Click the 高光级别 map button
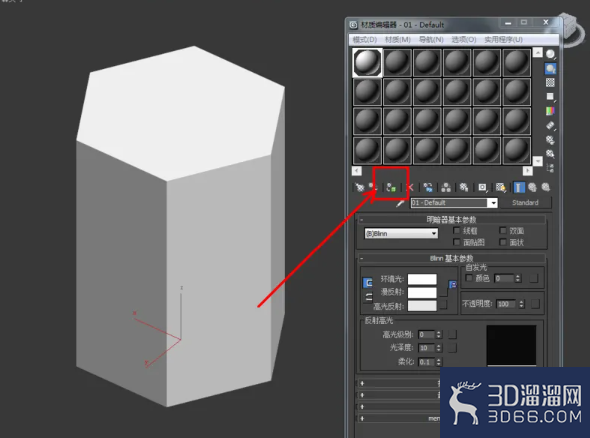590x438 pixels. 453,334
